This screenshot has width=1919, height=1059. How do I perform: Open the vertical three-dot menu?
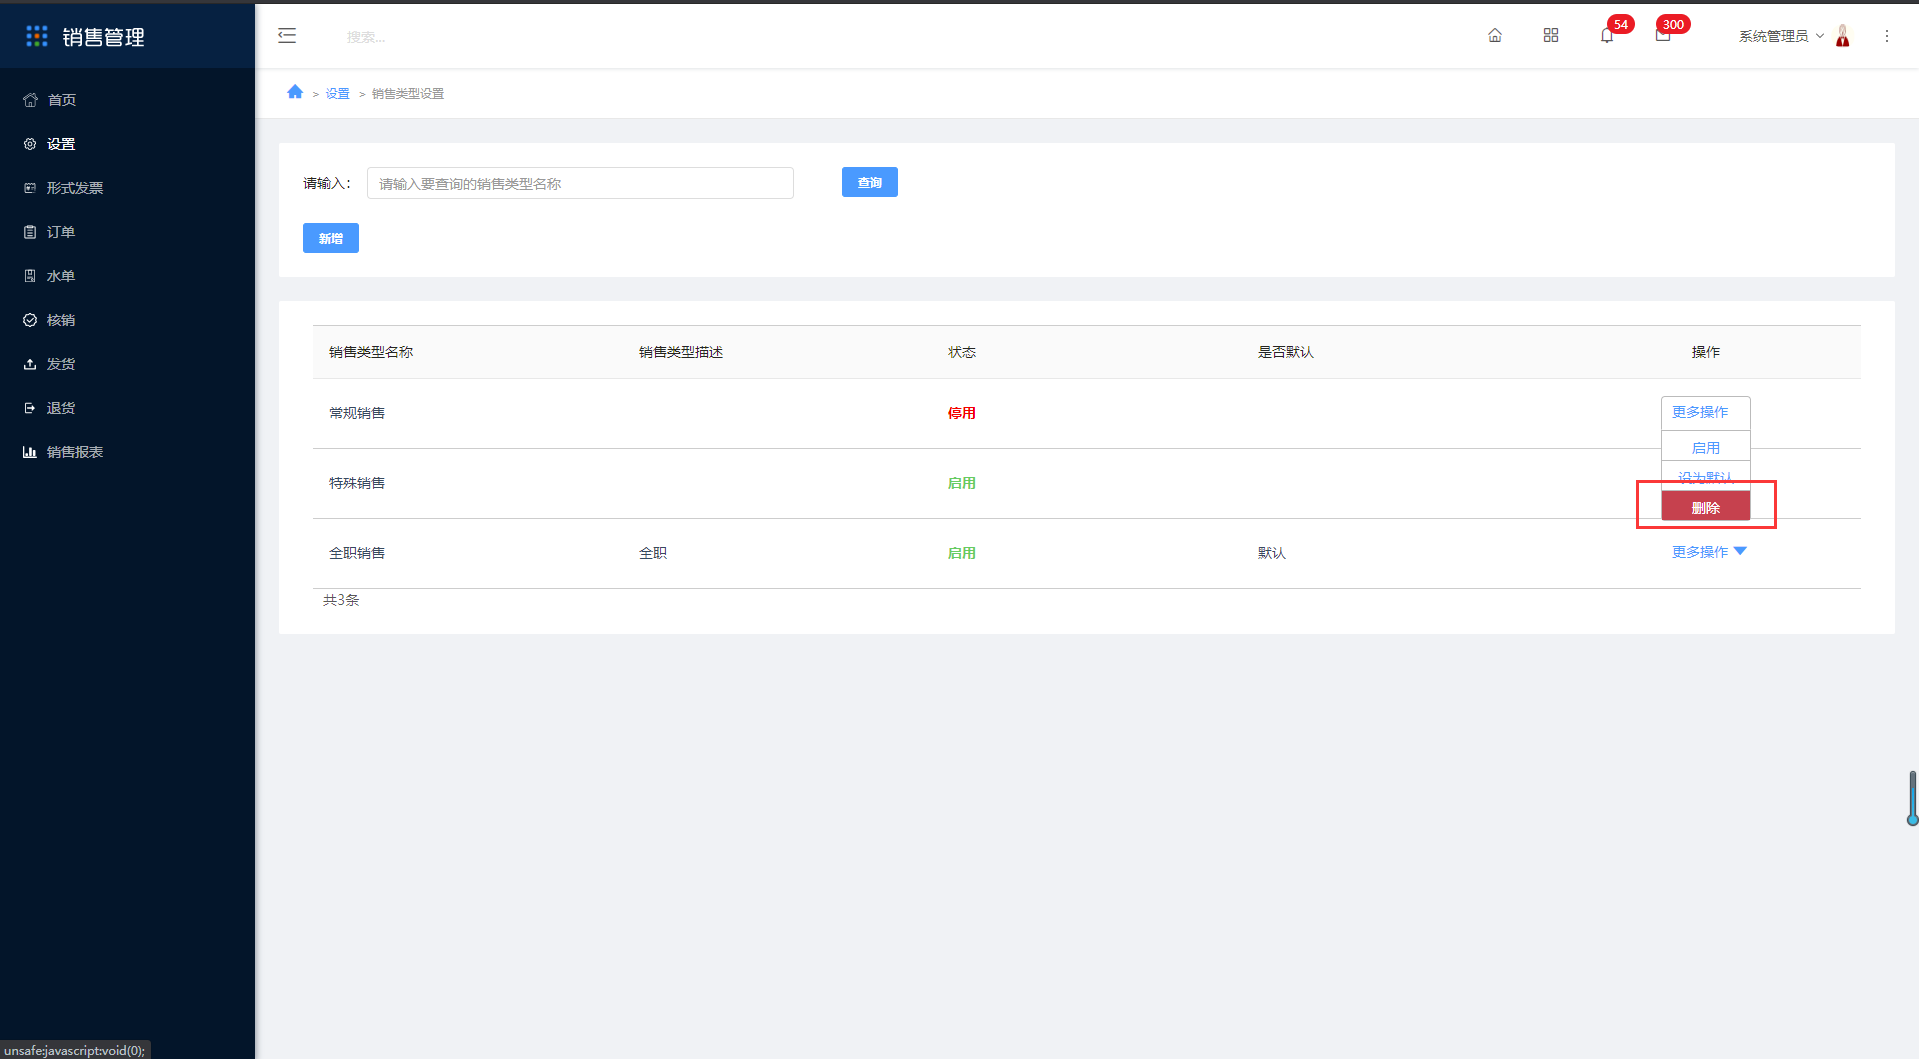point(1887,36)
